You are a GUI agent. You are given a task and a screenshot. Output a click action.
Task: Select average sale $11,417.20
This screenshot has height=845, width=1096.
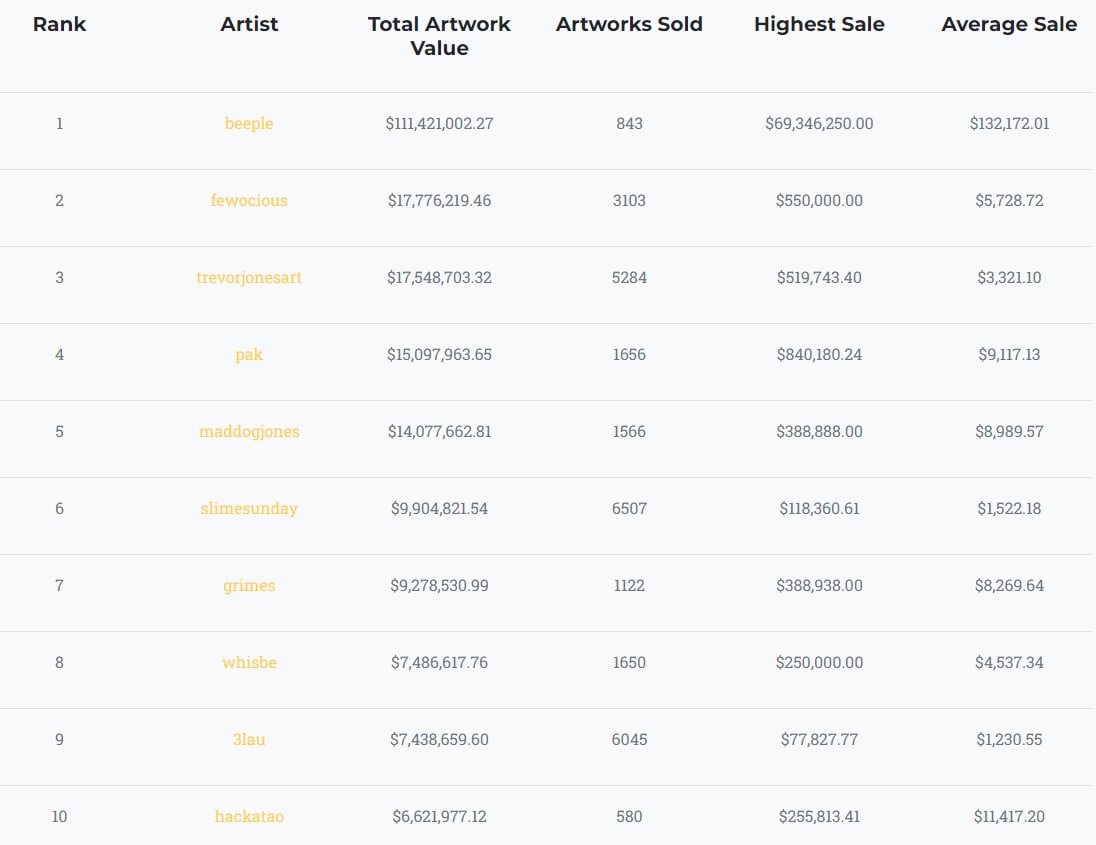point(1009,816)
